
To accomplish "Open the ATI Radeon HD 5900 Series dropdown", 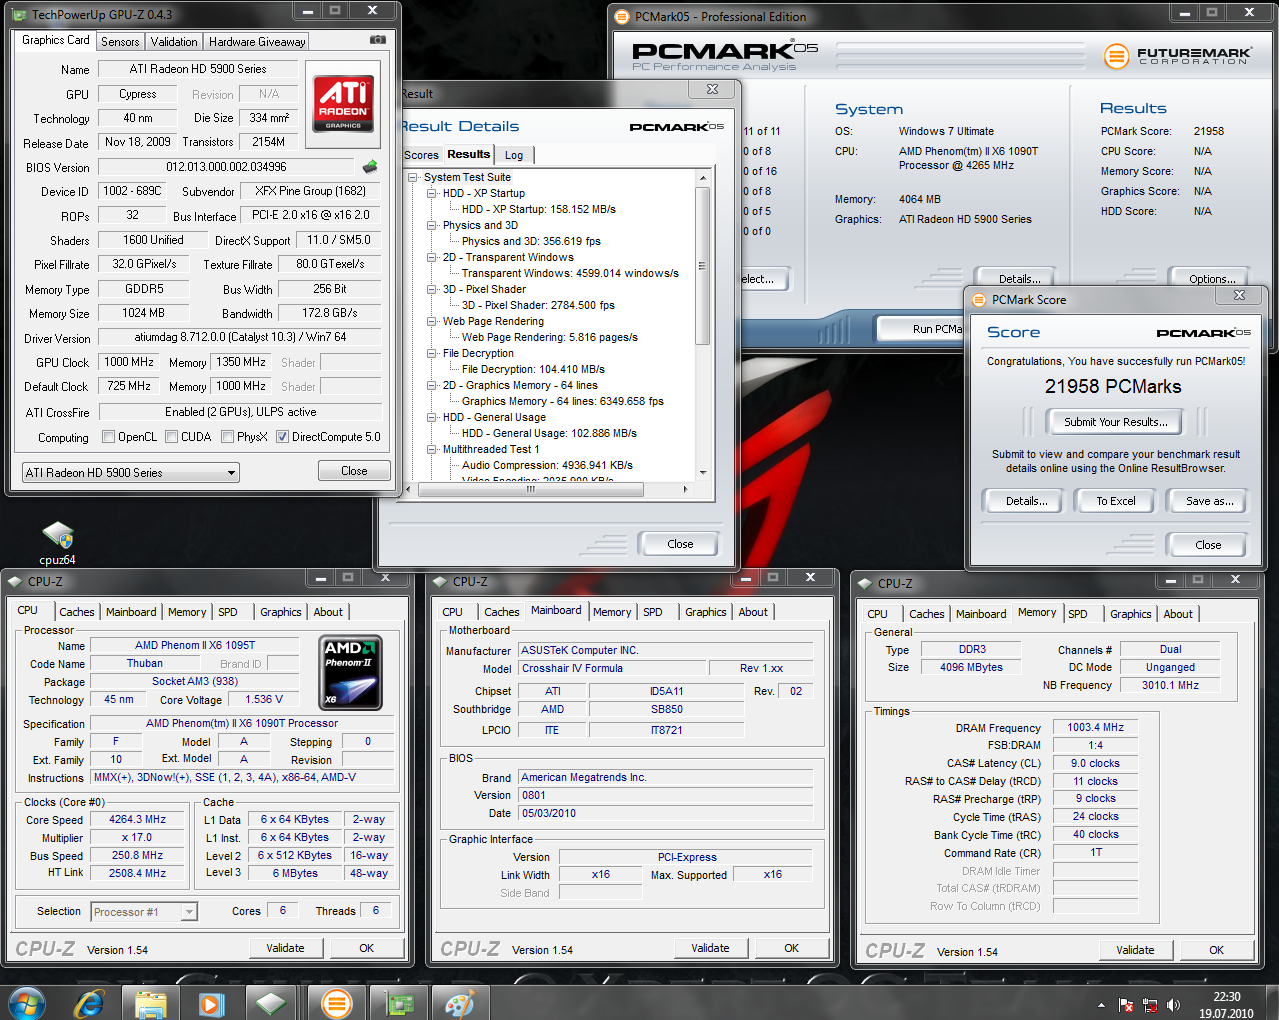I will click(130, 472).
